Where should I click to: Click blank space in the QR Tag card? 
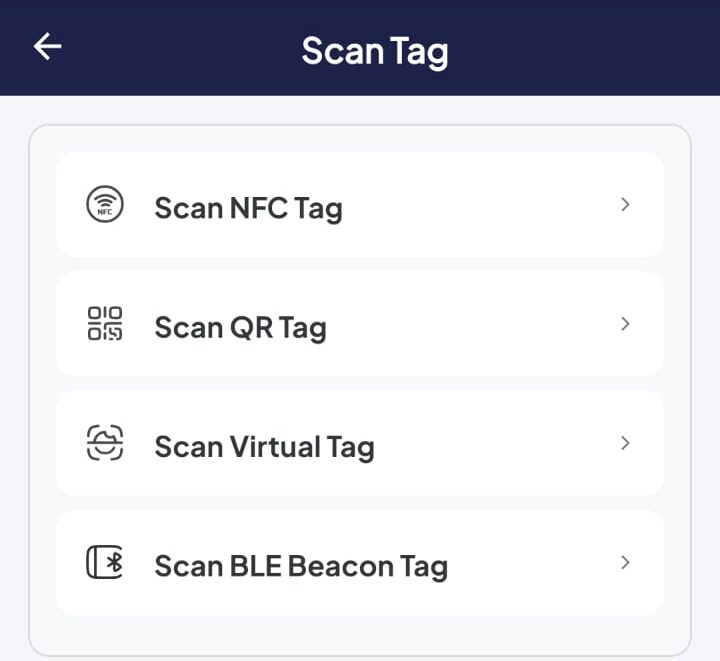pos(470,324)
